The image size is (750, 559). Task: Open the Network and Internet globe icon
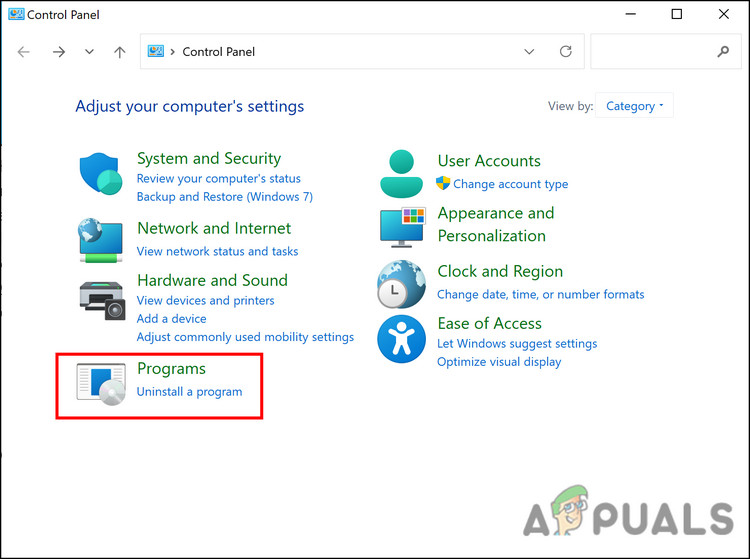pyautogui.click(x=101, y=239)
